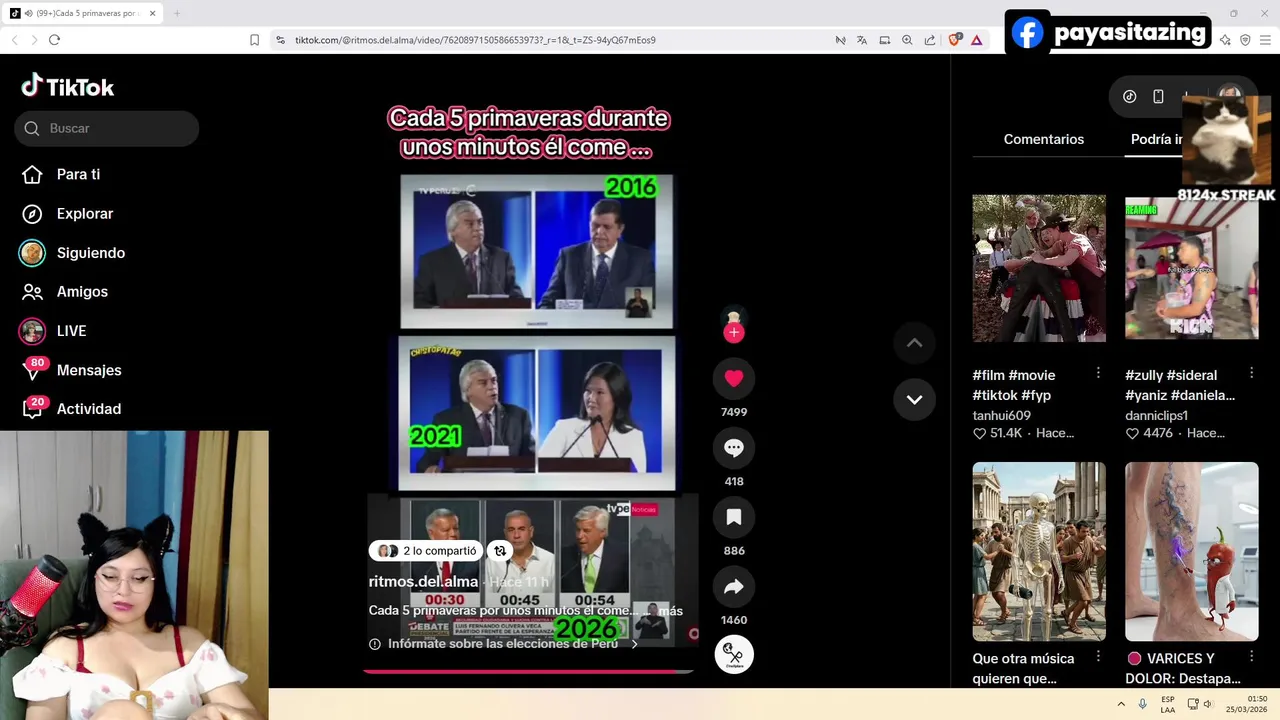Viewport: 1280px width, 720px height.
Task: Click the #film #movie #tiktok #fyp caption
Action: point(1014,385)
